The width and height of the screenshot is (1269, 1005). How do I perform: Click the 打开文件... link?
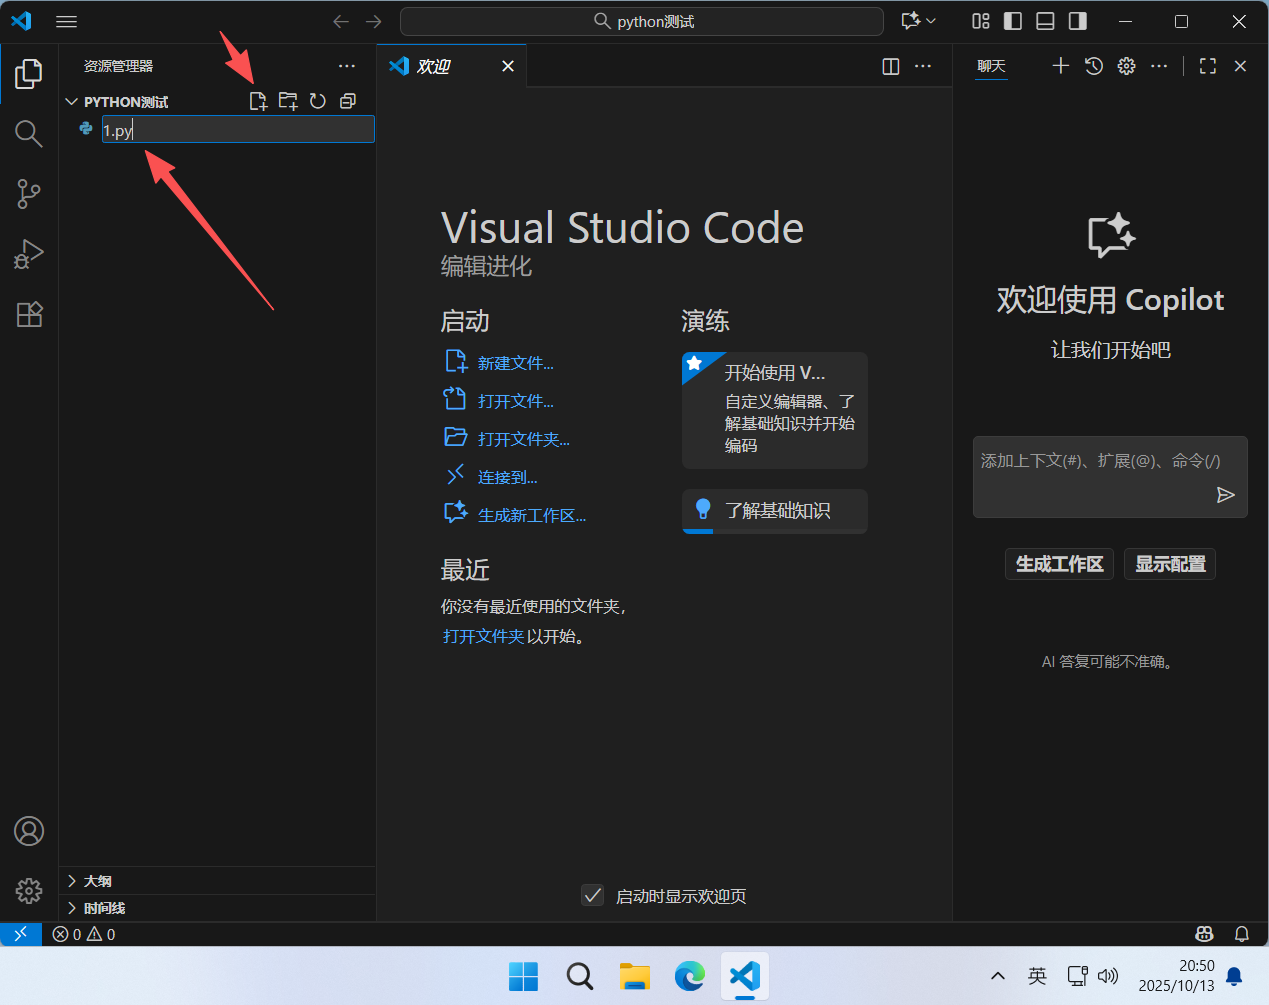(515, 401)
